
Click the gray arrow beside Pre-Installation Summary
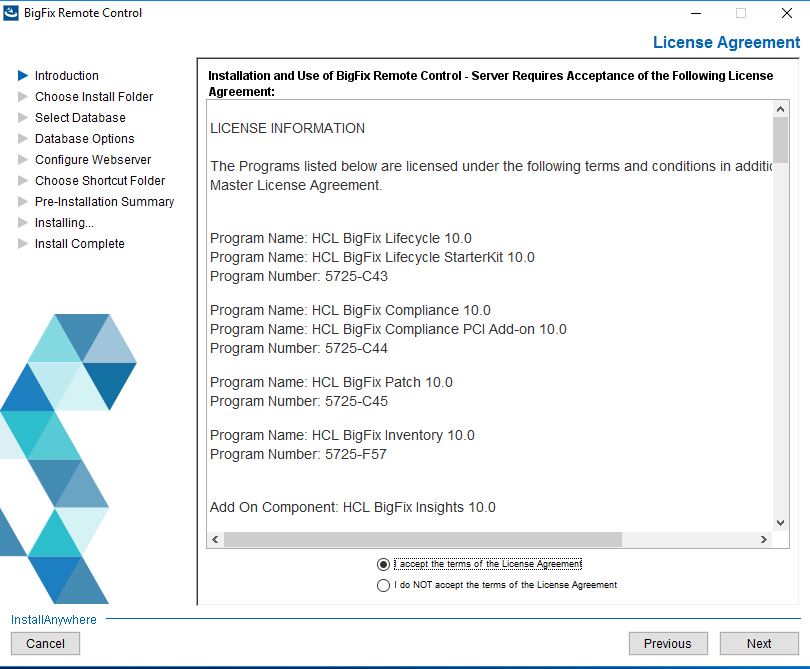[23, 201]
